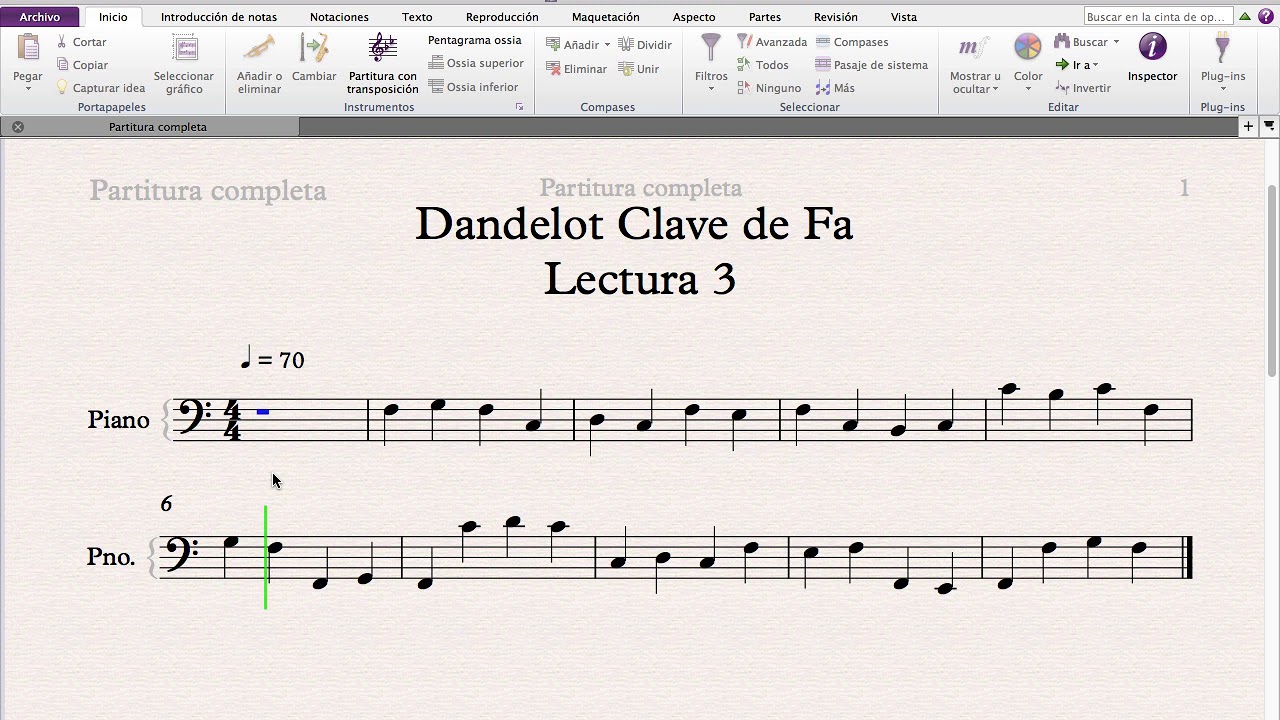The width and height of the screenshot is (1280, 720).
Task: Switch to the Maquetación tab
Action: click(605, 17)
